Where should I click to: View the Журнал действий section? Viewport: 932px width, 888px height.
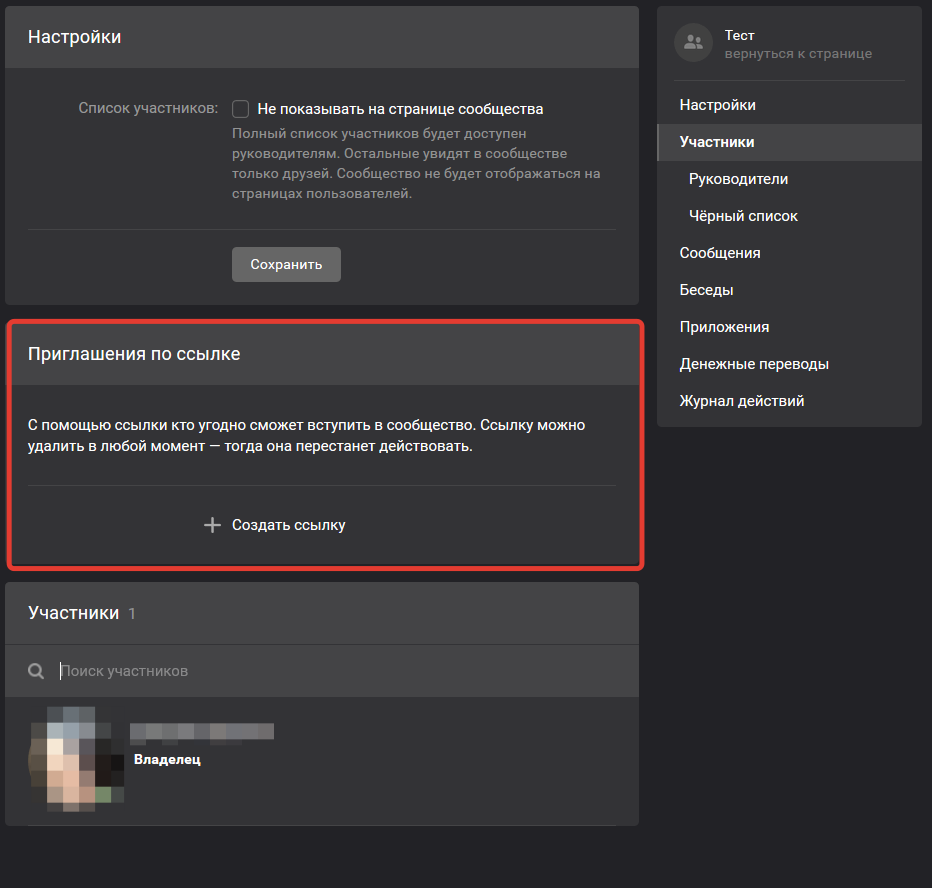[x=741, y=401]
